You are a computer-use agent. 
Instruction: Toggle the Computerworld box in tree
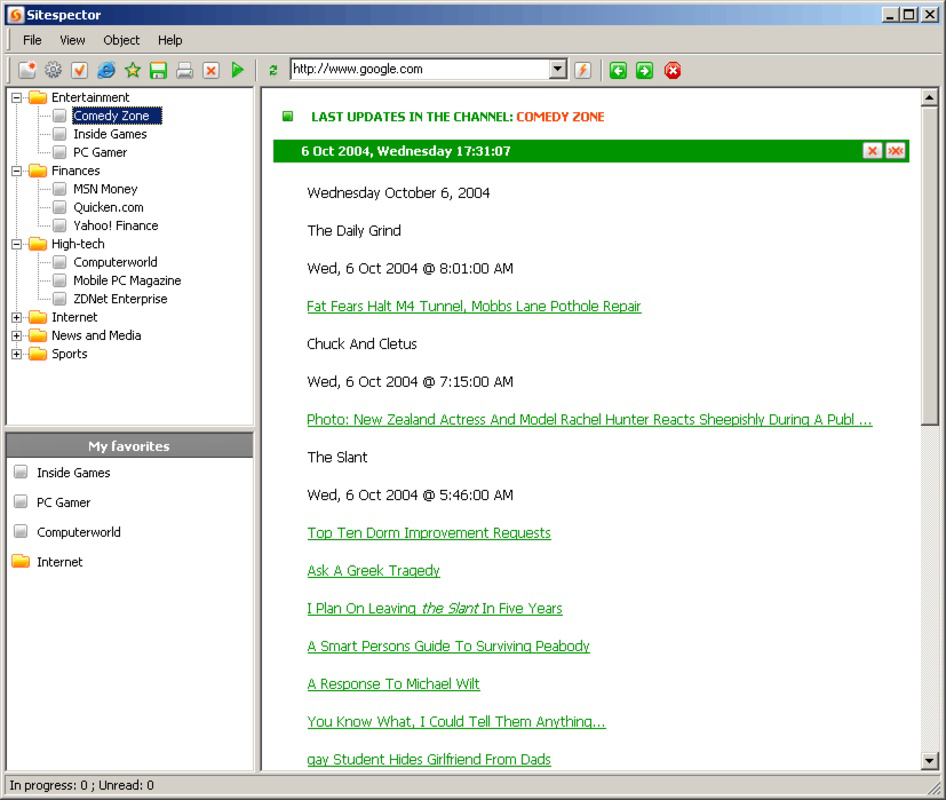59,262
